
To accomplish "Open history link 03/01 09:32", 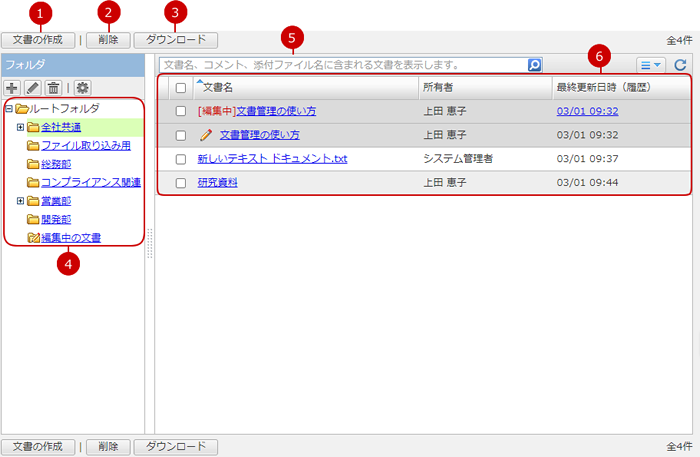I will pos(588,111).
